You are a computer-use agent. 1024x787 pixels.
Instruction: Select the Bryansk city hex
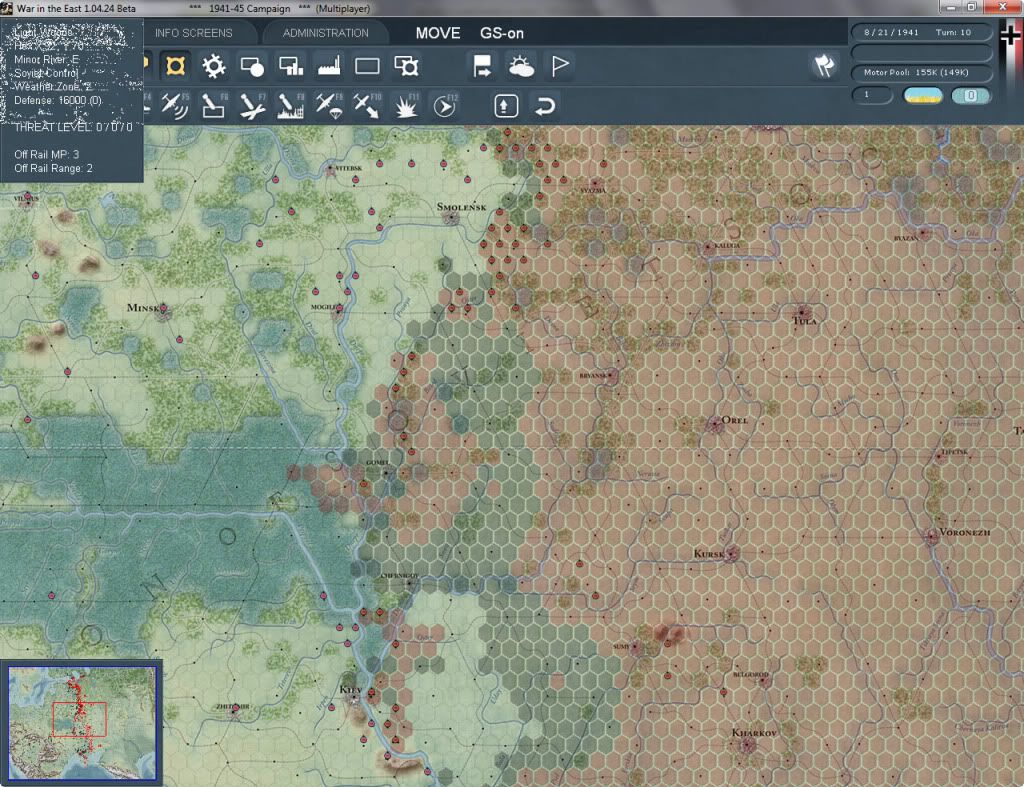click(611, 376)
